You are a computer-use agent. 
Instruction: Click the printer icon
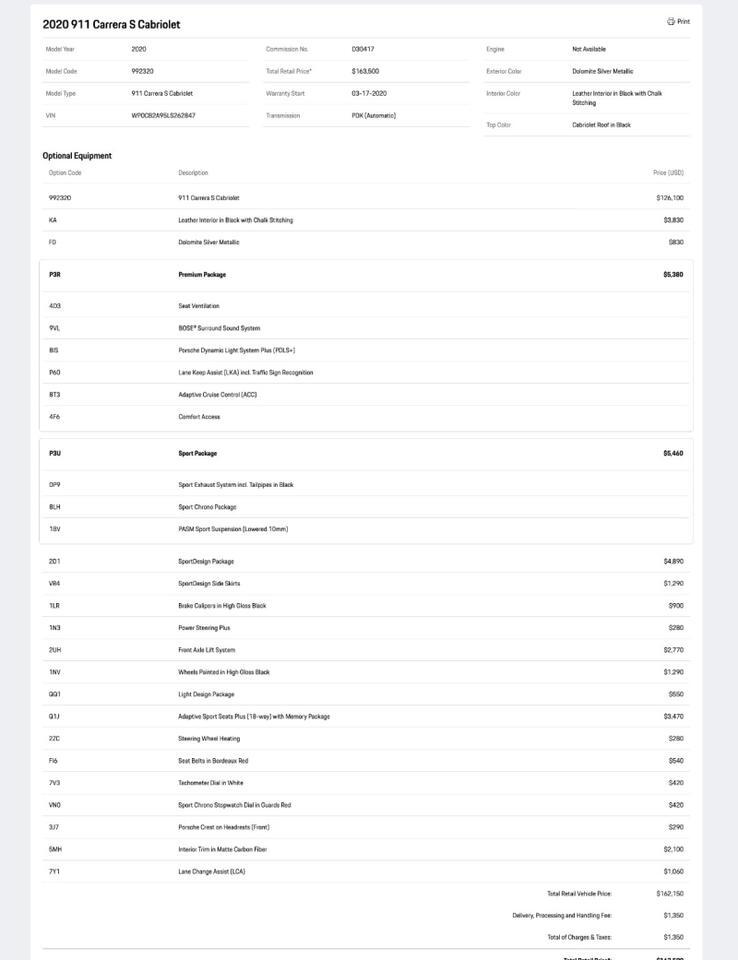tap(671, 21)
